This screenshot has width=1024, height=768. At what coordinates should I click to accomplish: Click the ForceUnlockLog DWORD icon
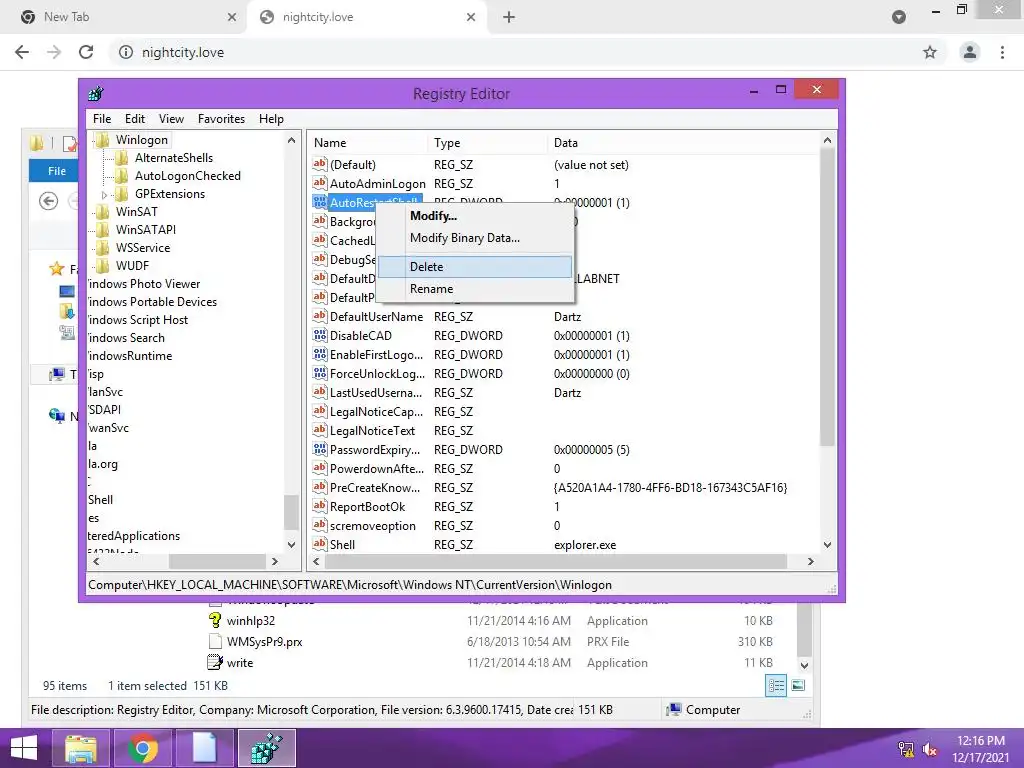(319, 374)
